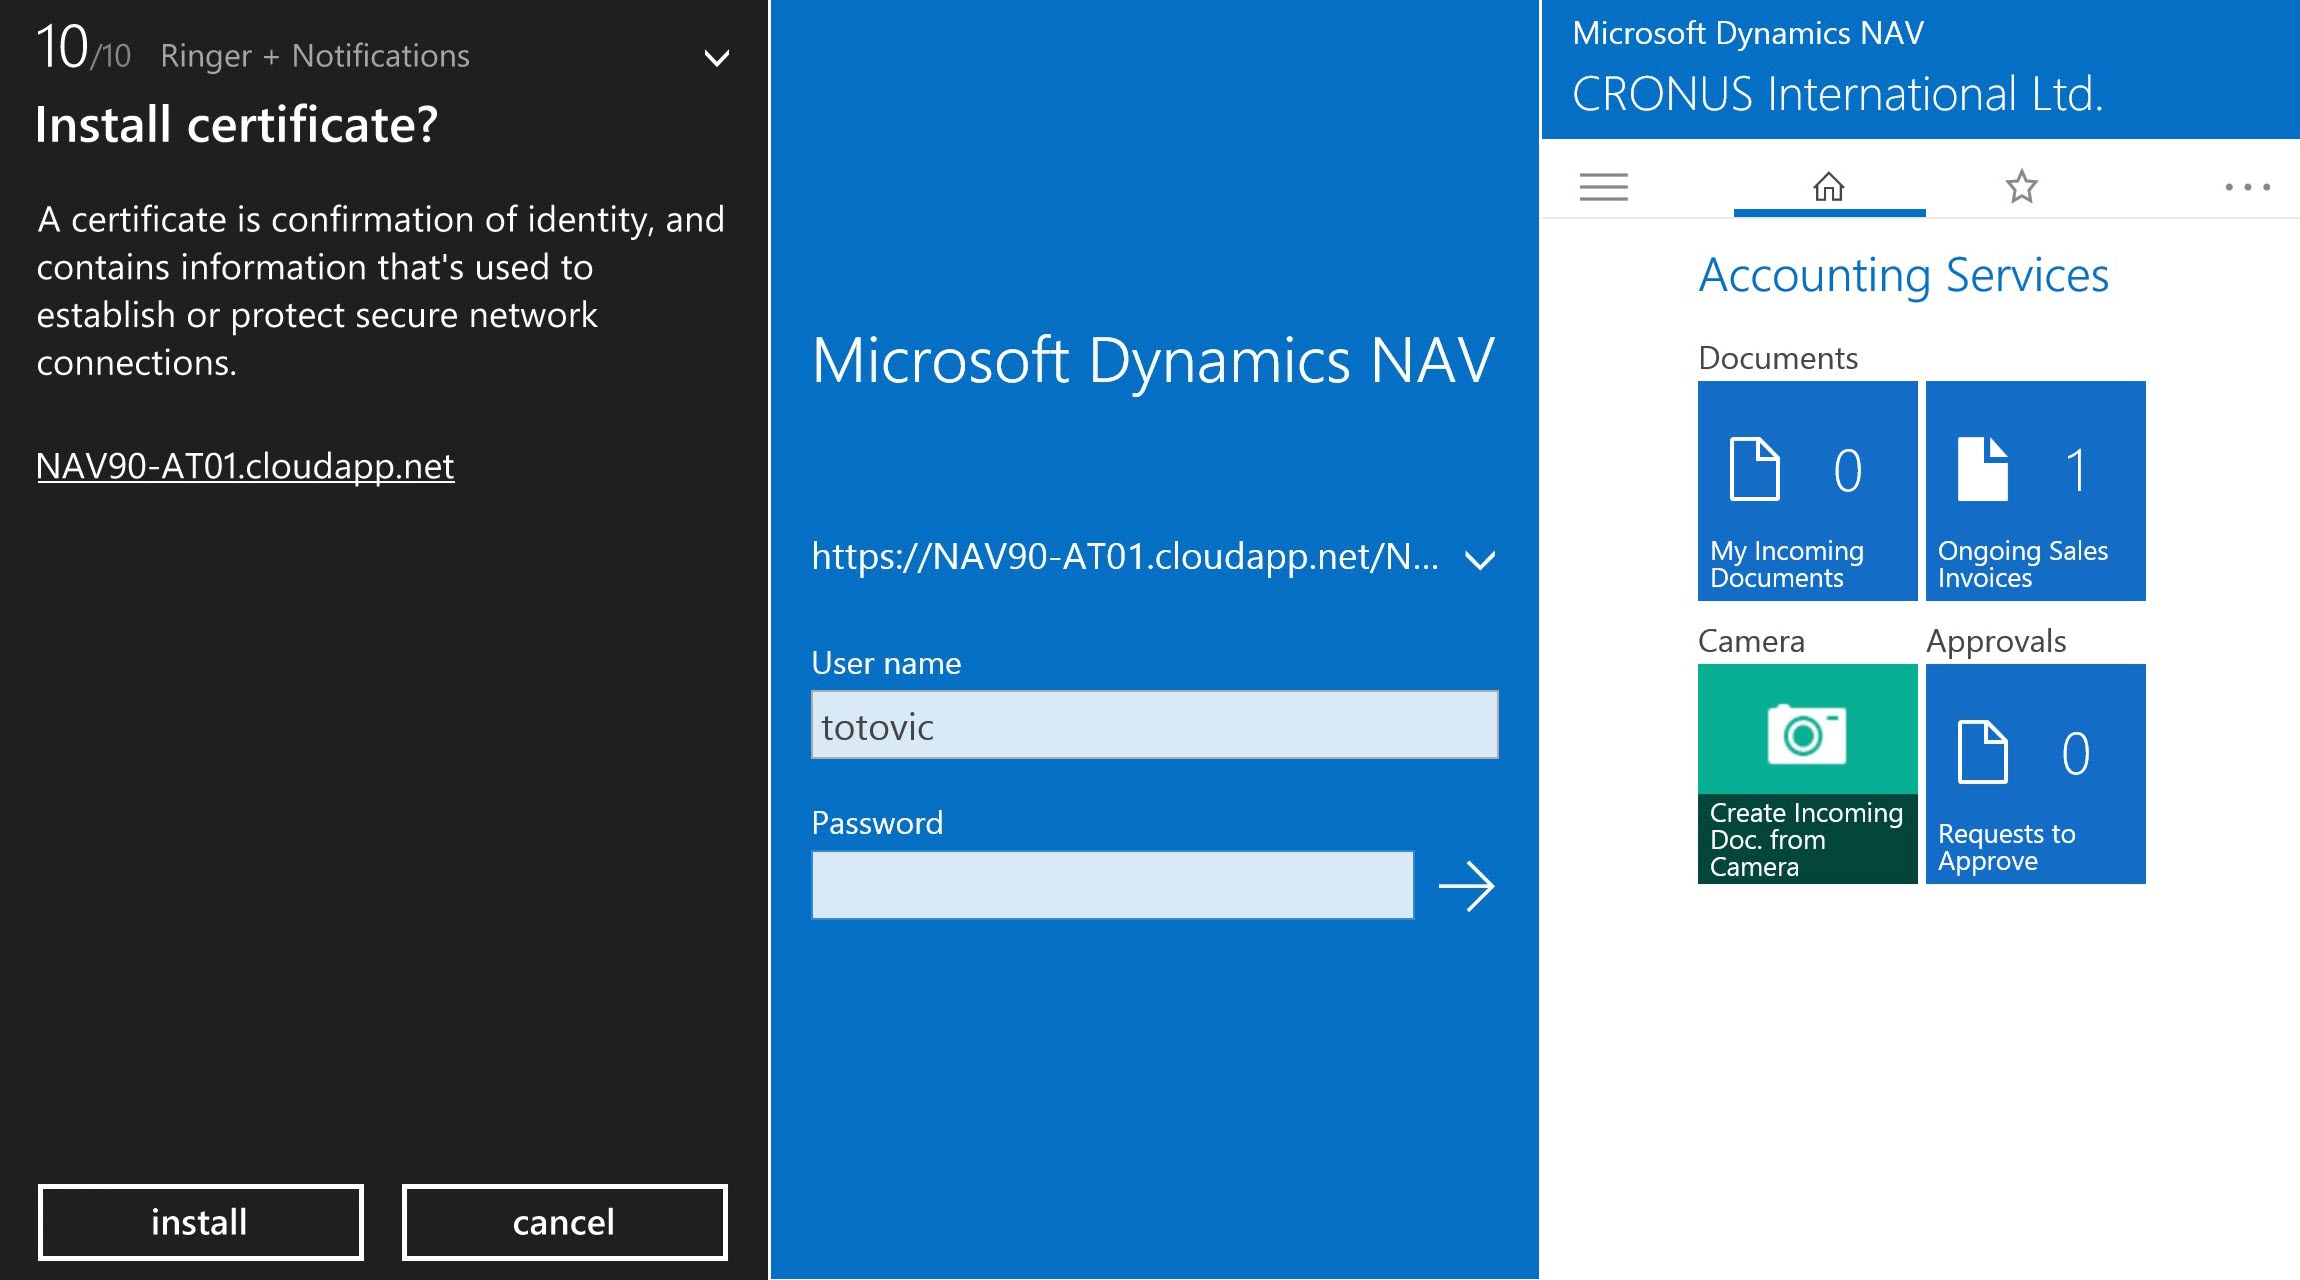Open the Create Incoming Doc. from Camera tile
This screenshot has width=2300, height=1280.
coord(1807,773)
